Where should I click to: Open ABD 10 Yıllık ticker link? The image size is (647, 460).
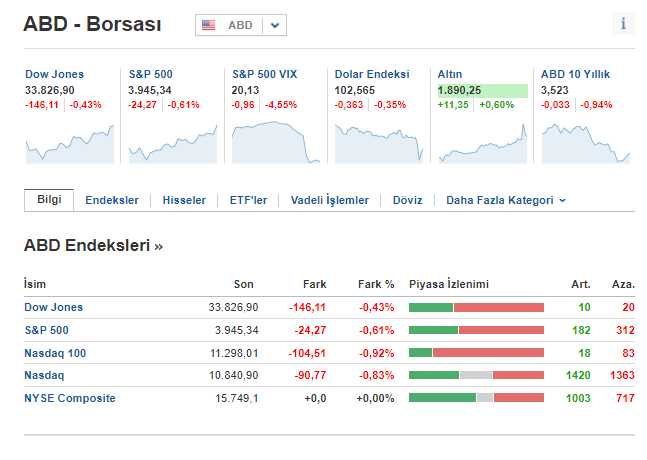click(575, 74)
